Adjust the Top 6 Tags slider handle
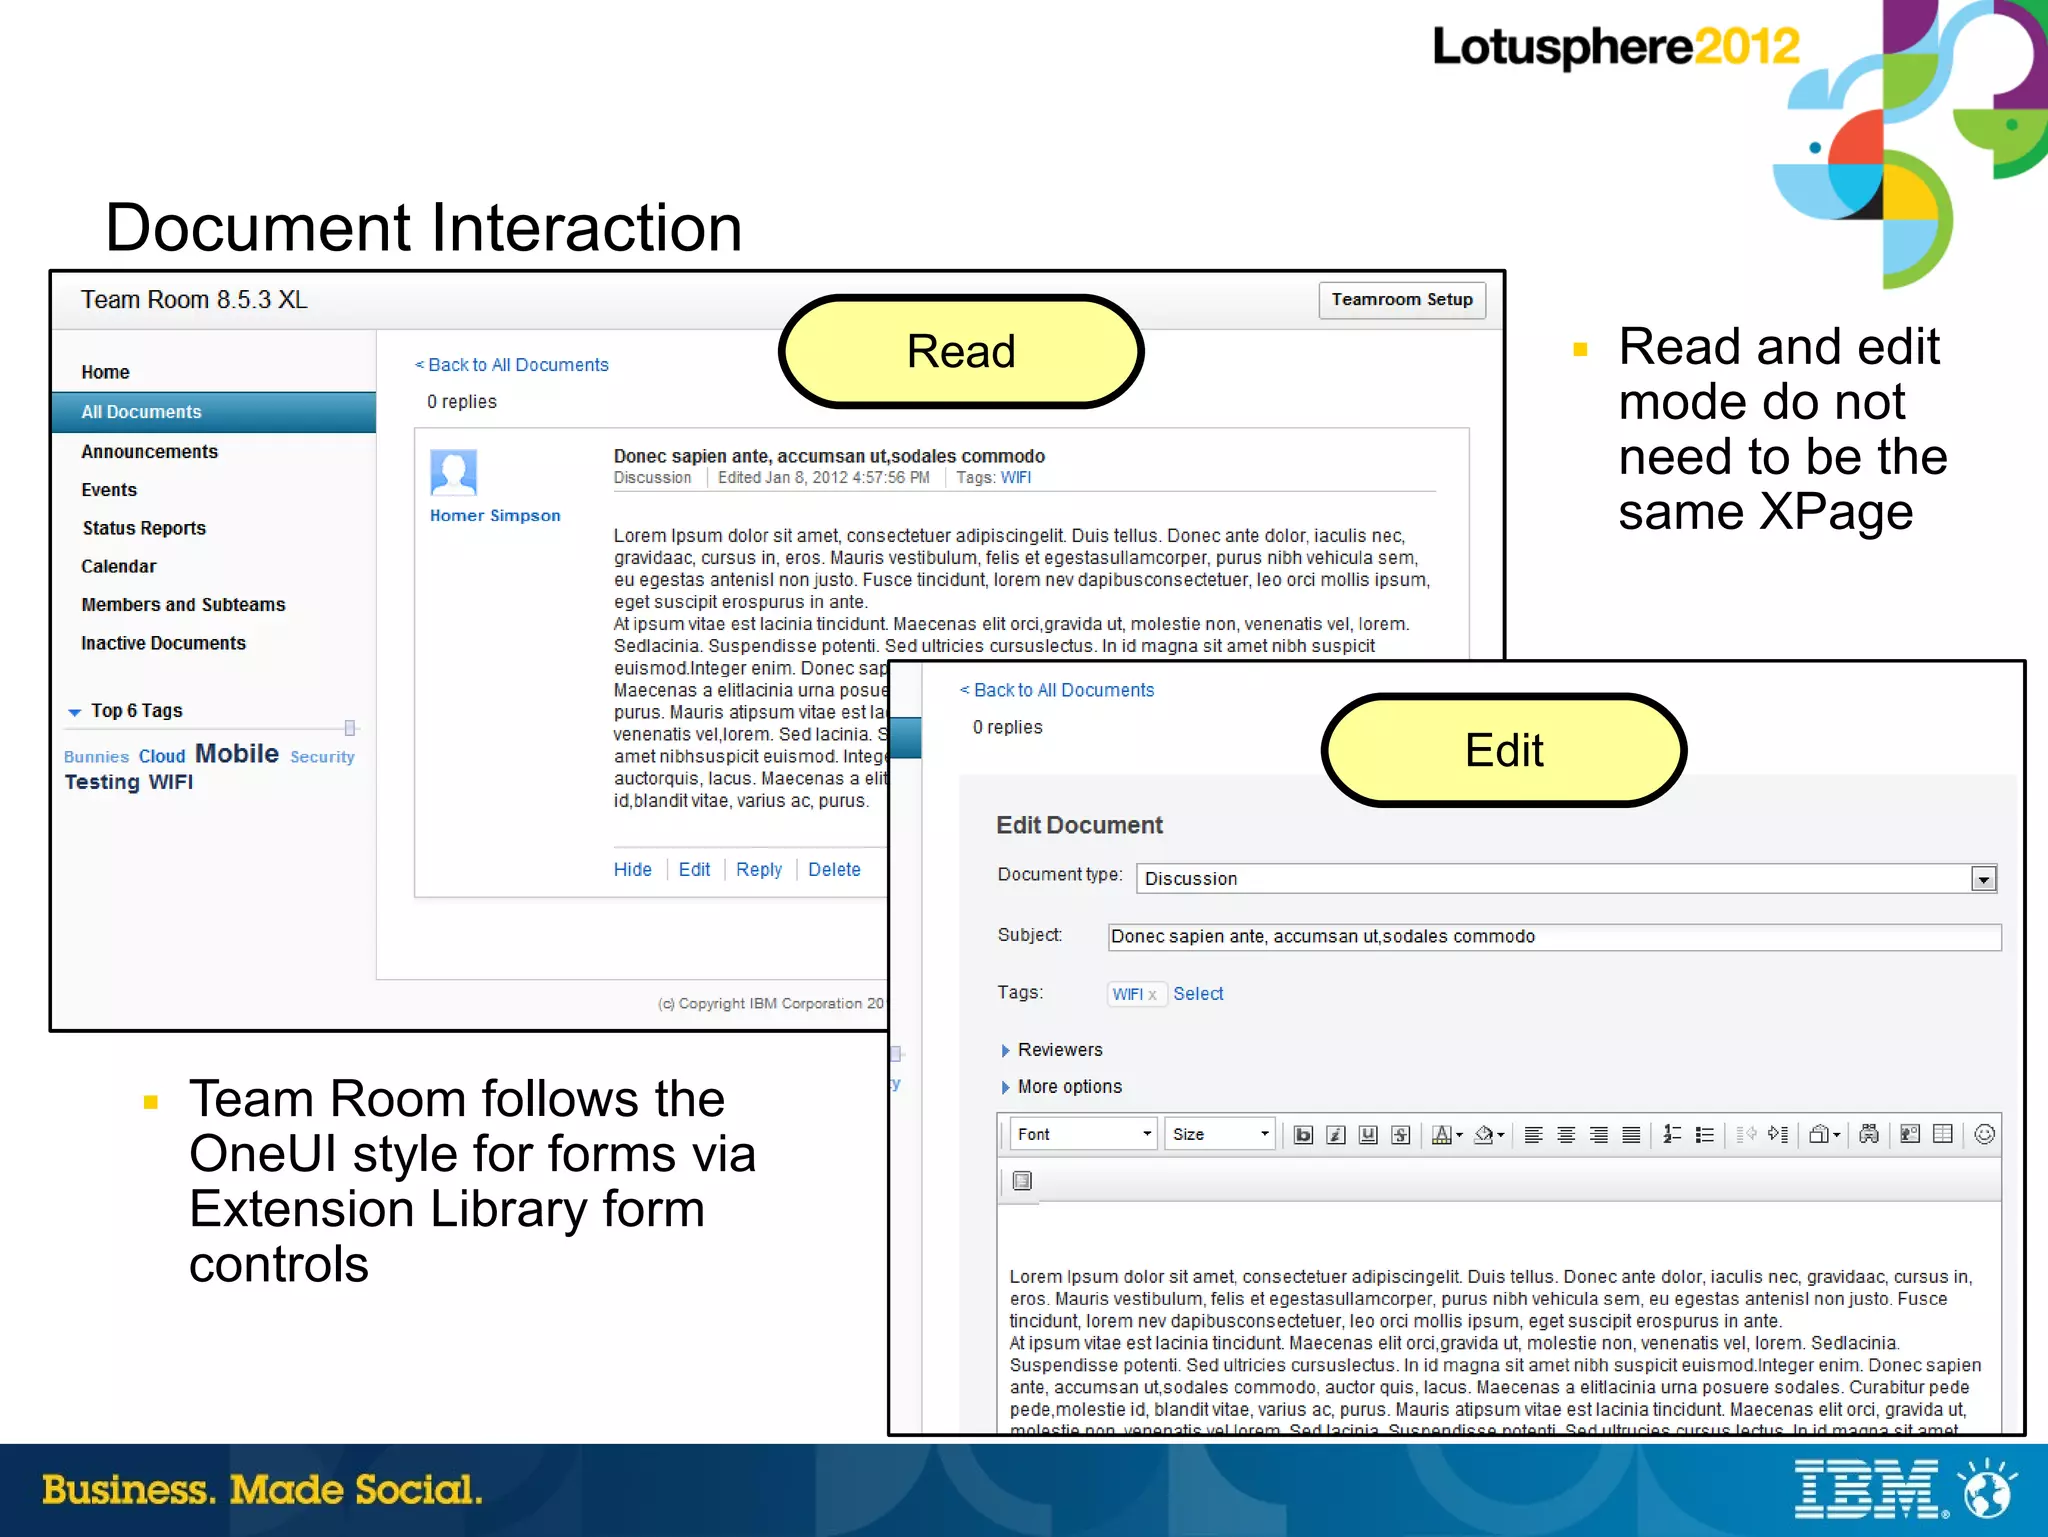The height and width of the screenshot is (1537, 2048). coord(350,728)
